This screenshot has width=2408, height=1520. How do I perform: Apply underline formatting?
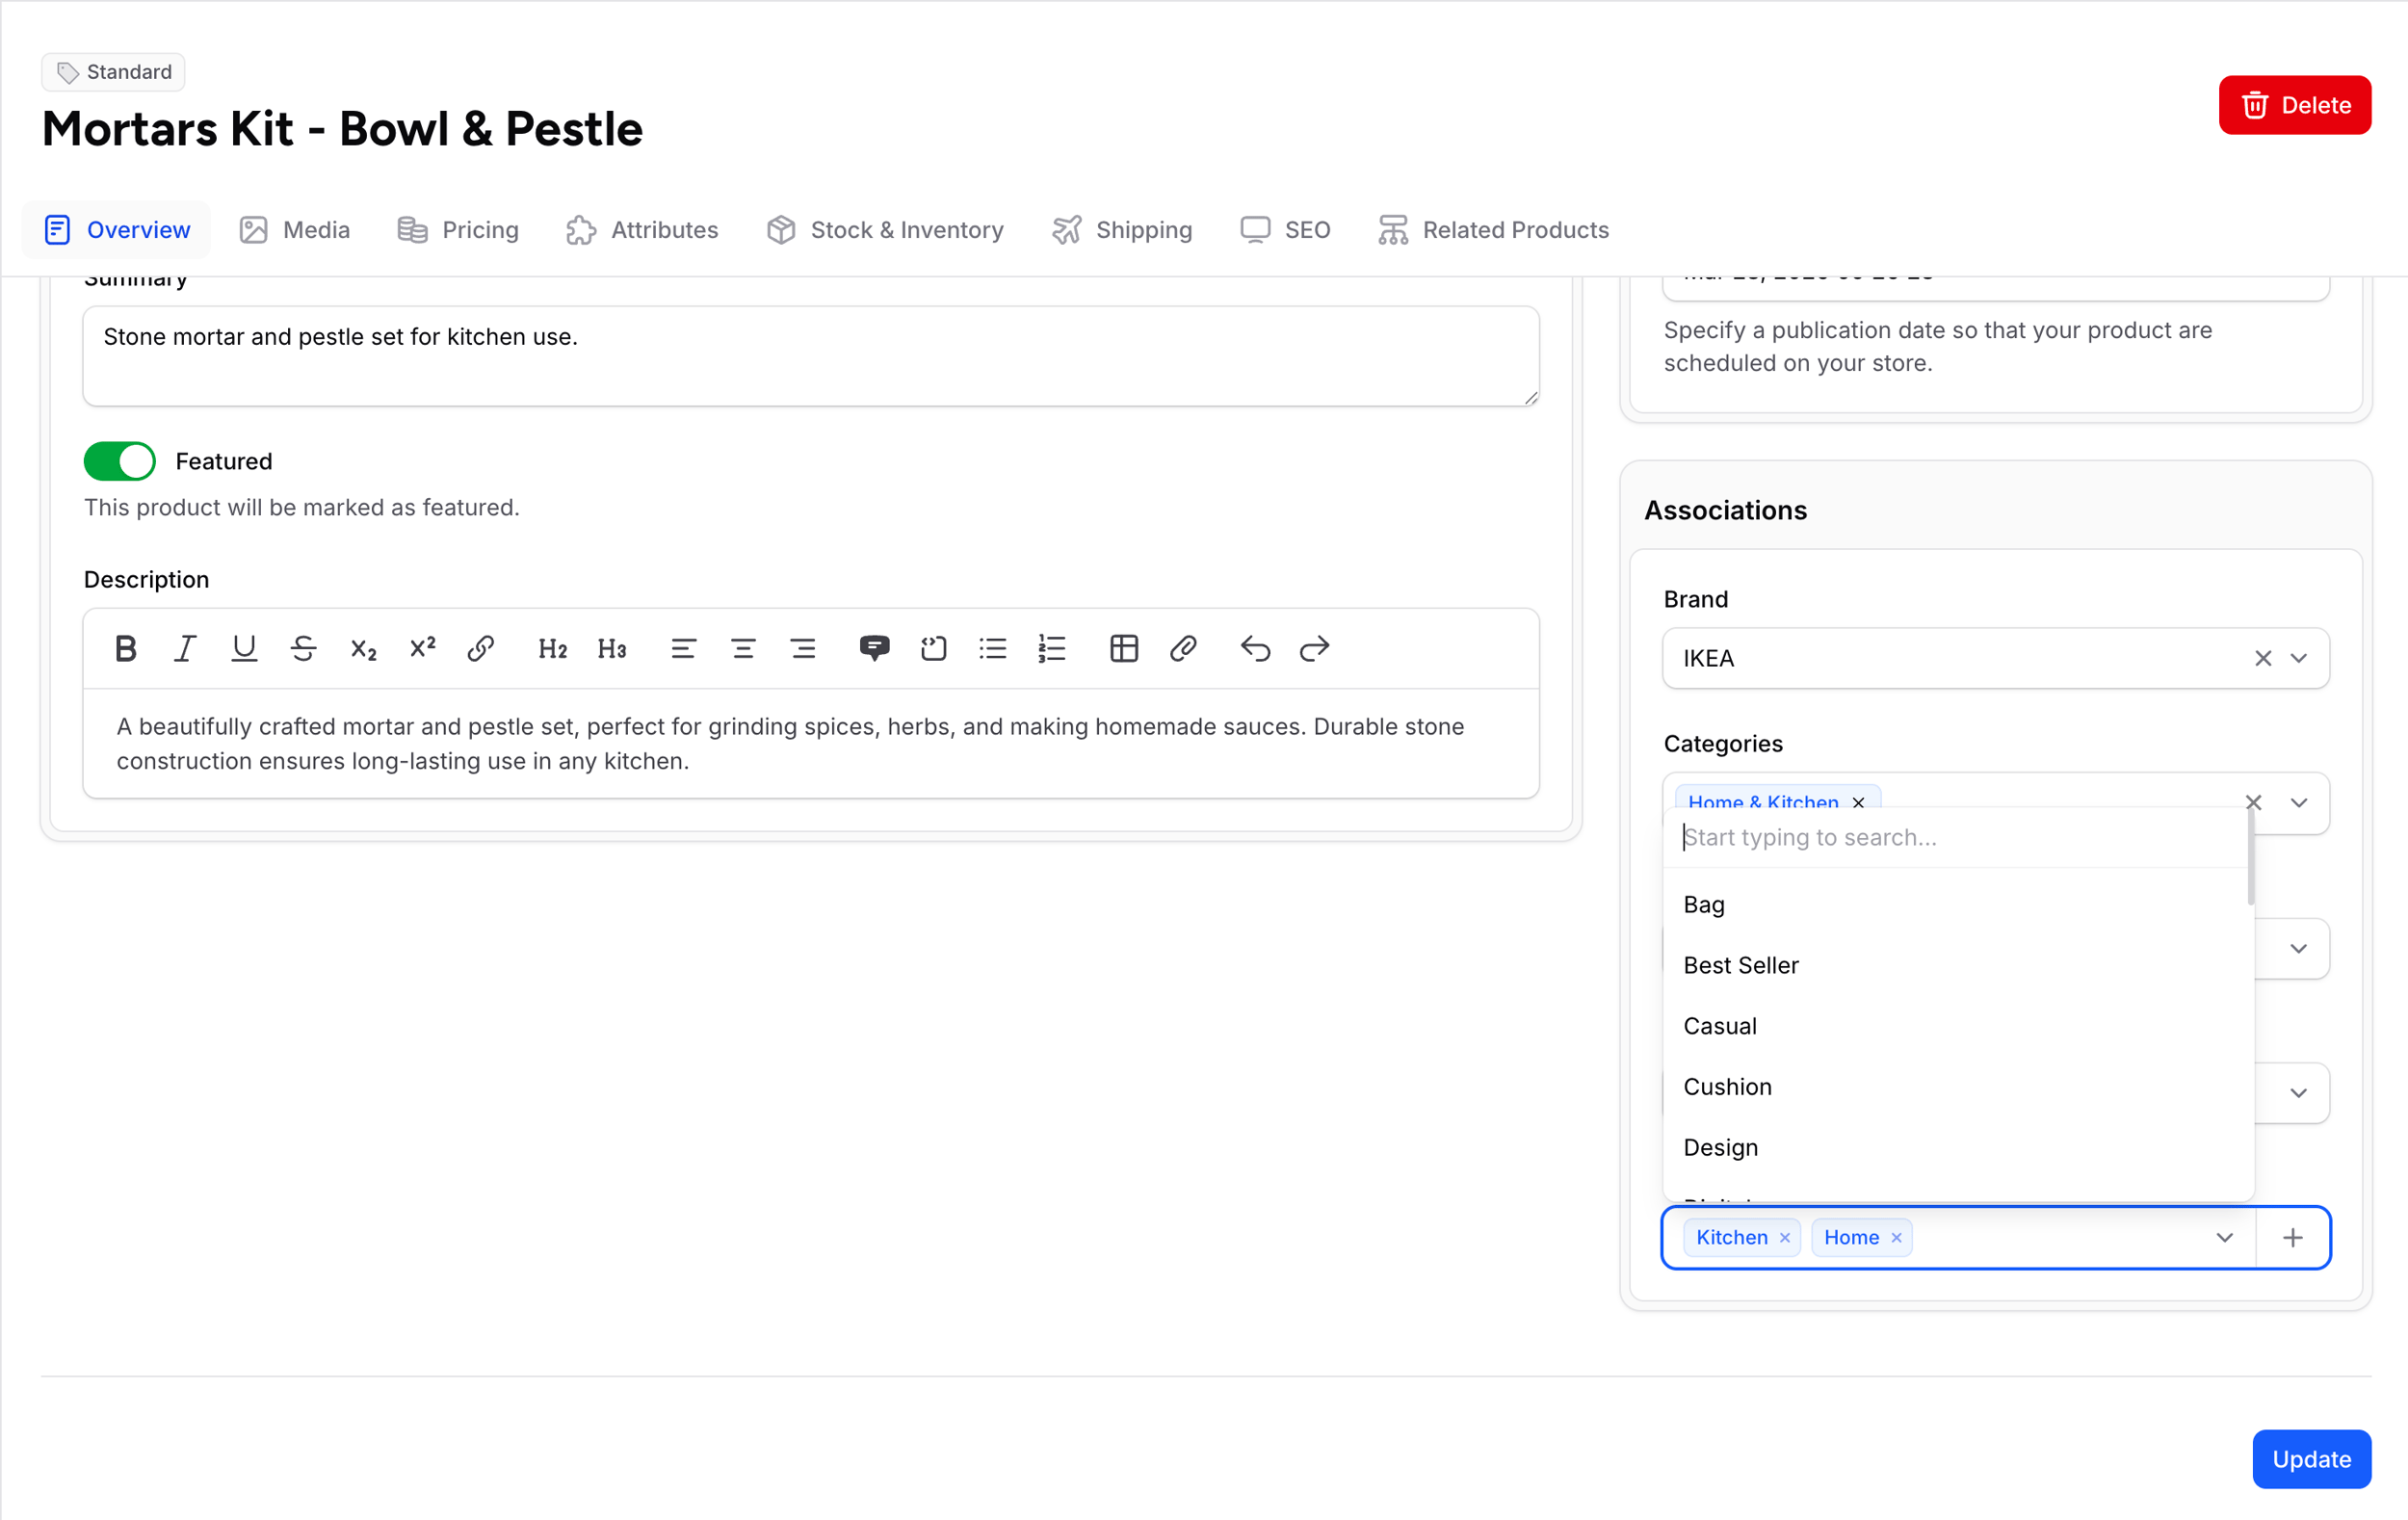244,649
